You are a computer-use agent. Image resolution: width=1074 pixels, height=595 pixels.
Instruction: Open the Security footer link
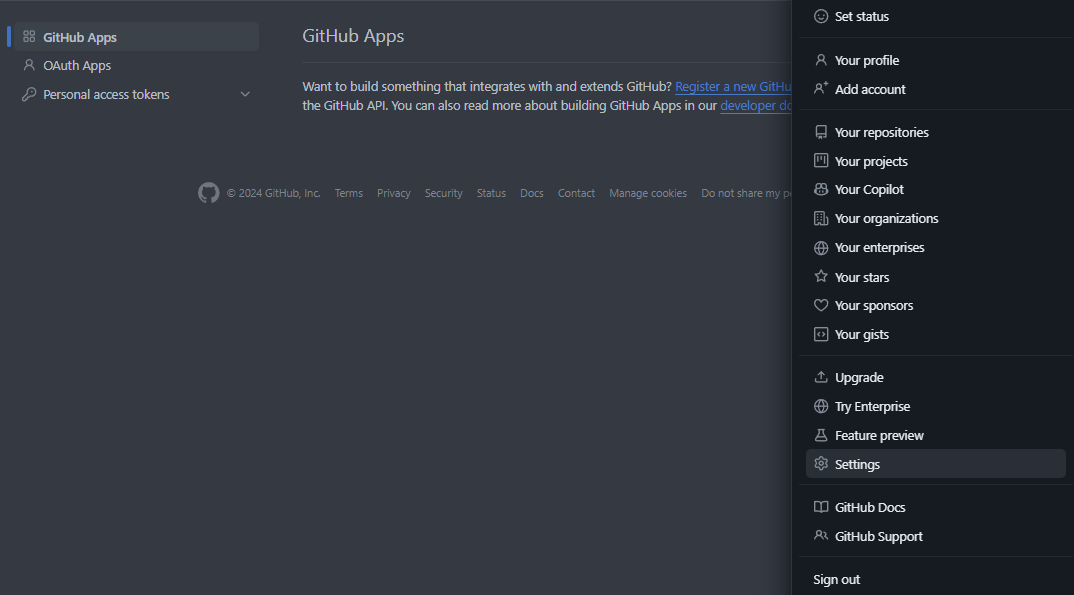pyautogui.click(x=444, y=193)
